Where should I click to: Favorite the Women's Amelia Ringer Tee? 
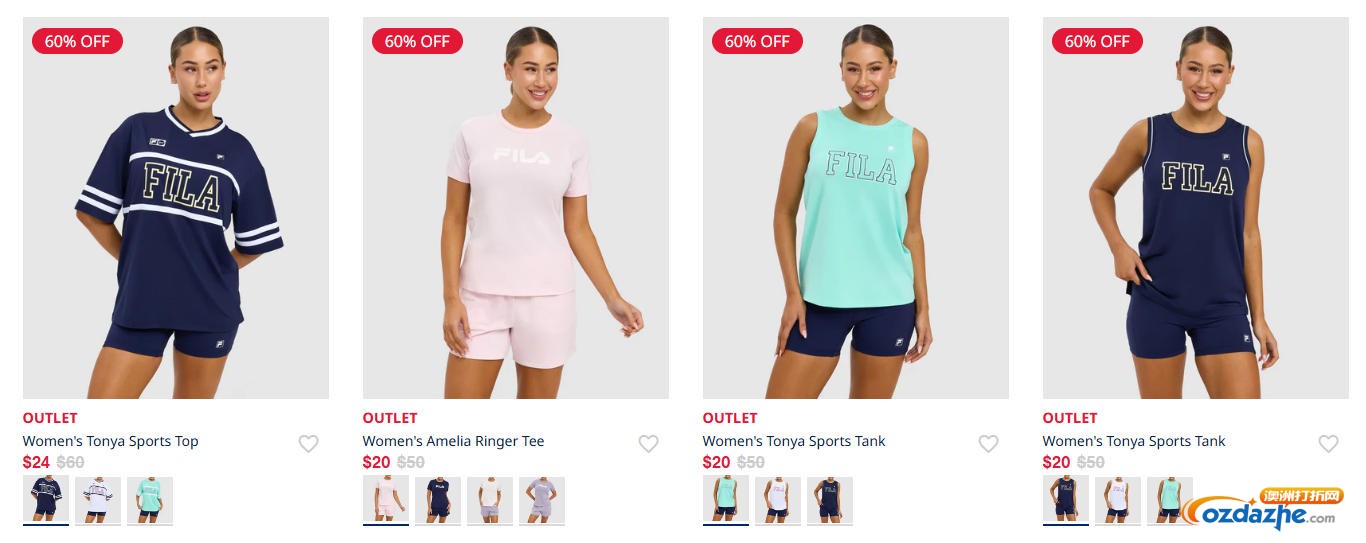648,443
